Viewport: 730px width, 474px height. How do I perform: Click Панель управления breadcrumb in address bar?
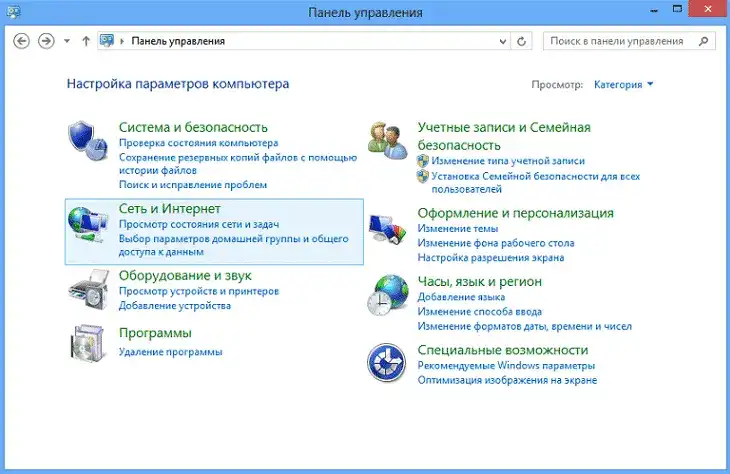[x=178, y=41]
